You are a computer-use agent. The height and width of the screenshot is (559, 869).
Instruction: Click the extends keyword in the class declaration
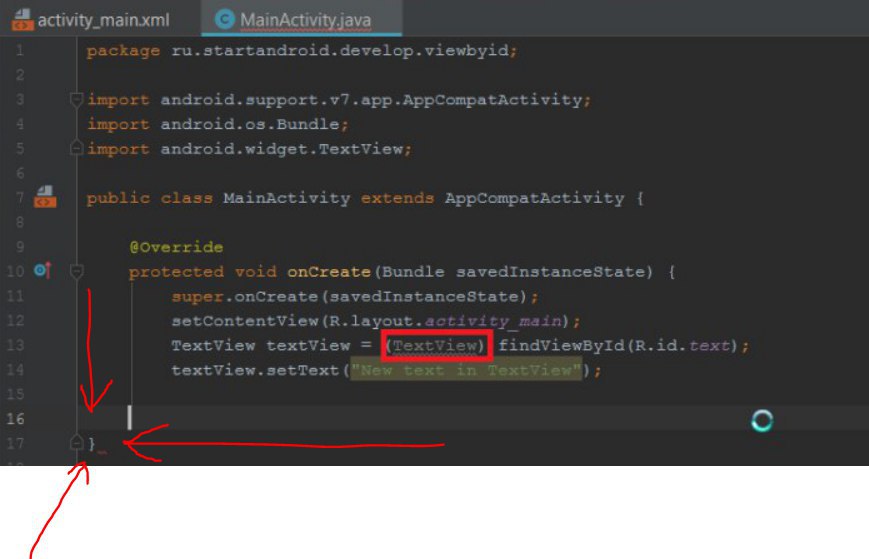[397, 198]
